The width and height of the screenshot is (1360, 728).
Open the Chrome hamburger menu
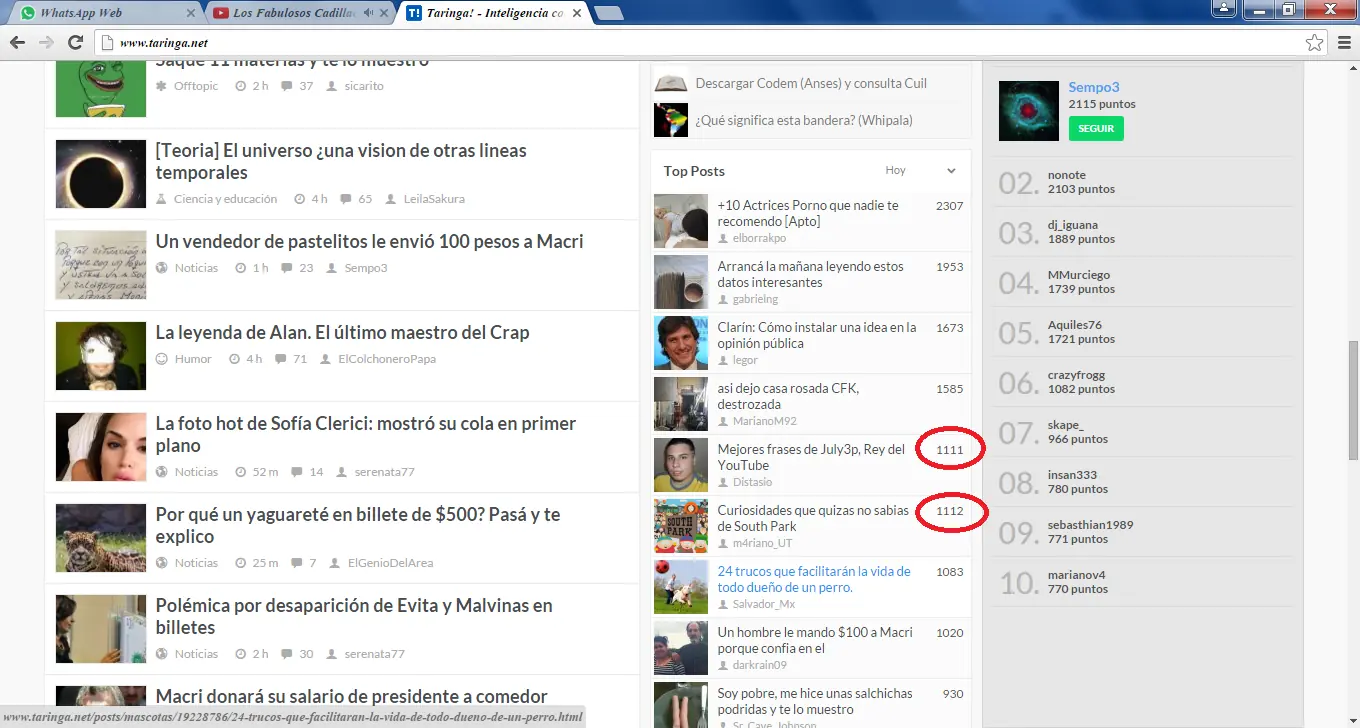point(1342,43)
